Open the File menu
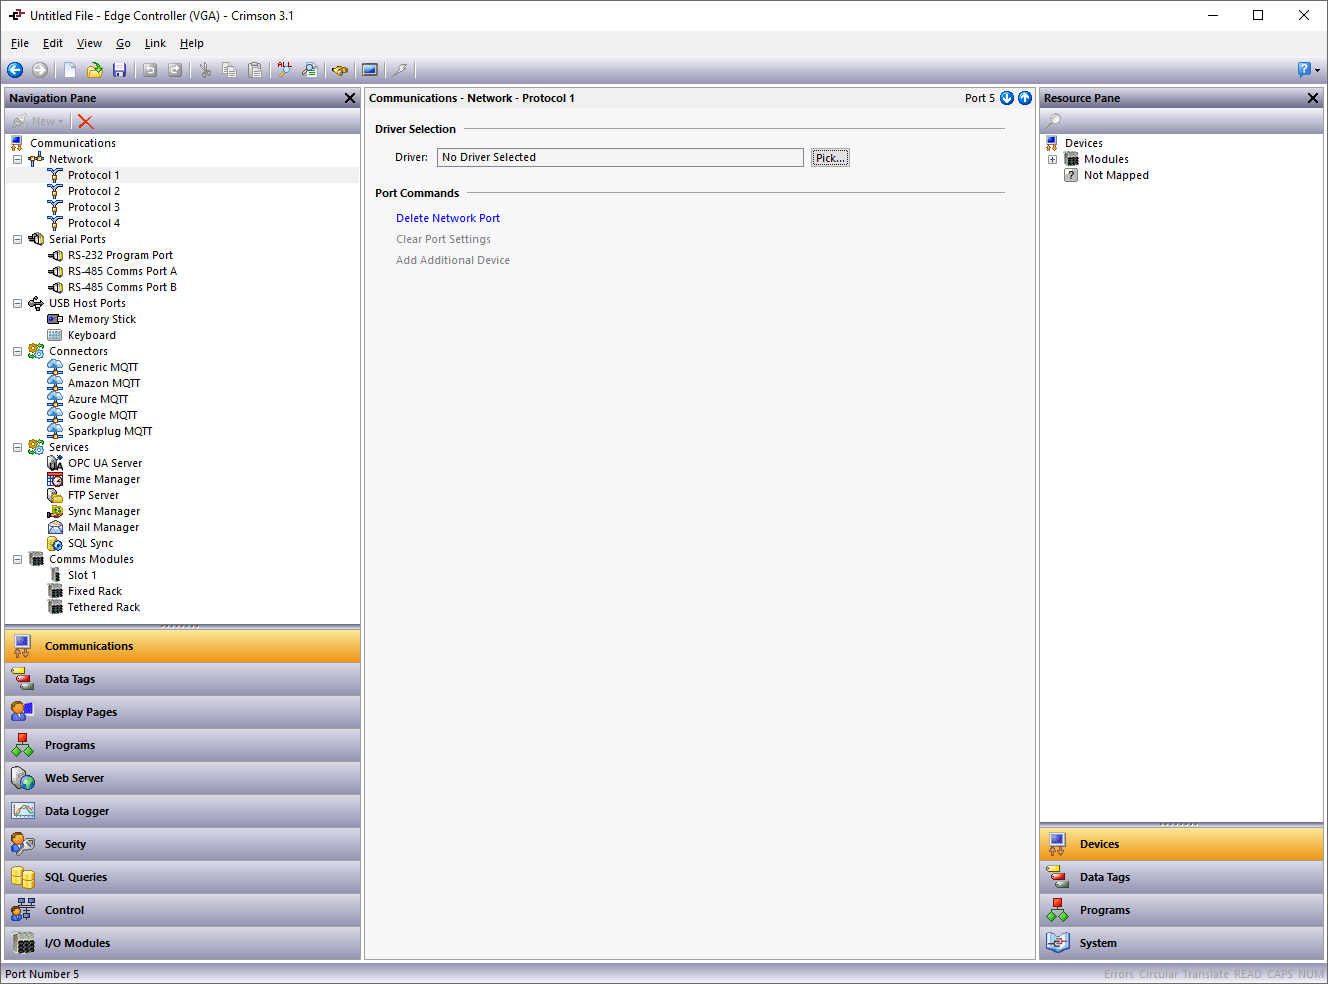 coord(20,43)
